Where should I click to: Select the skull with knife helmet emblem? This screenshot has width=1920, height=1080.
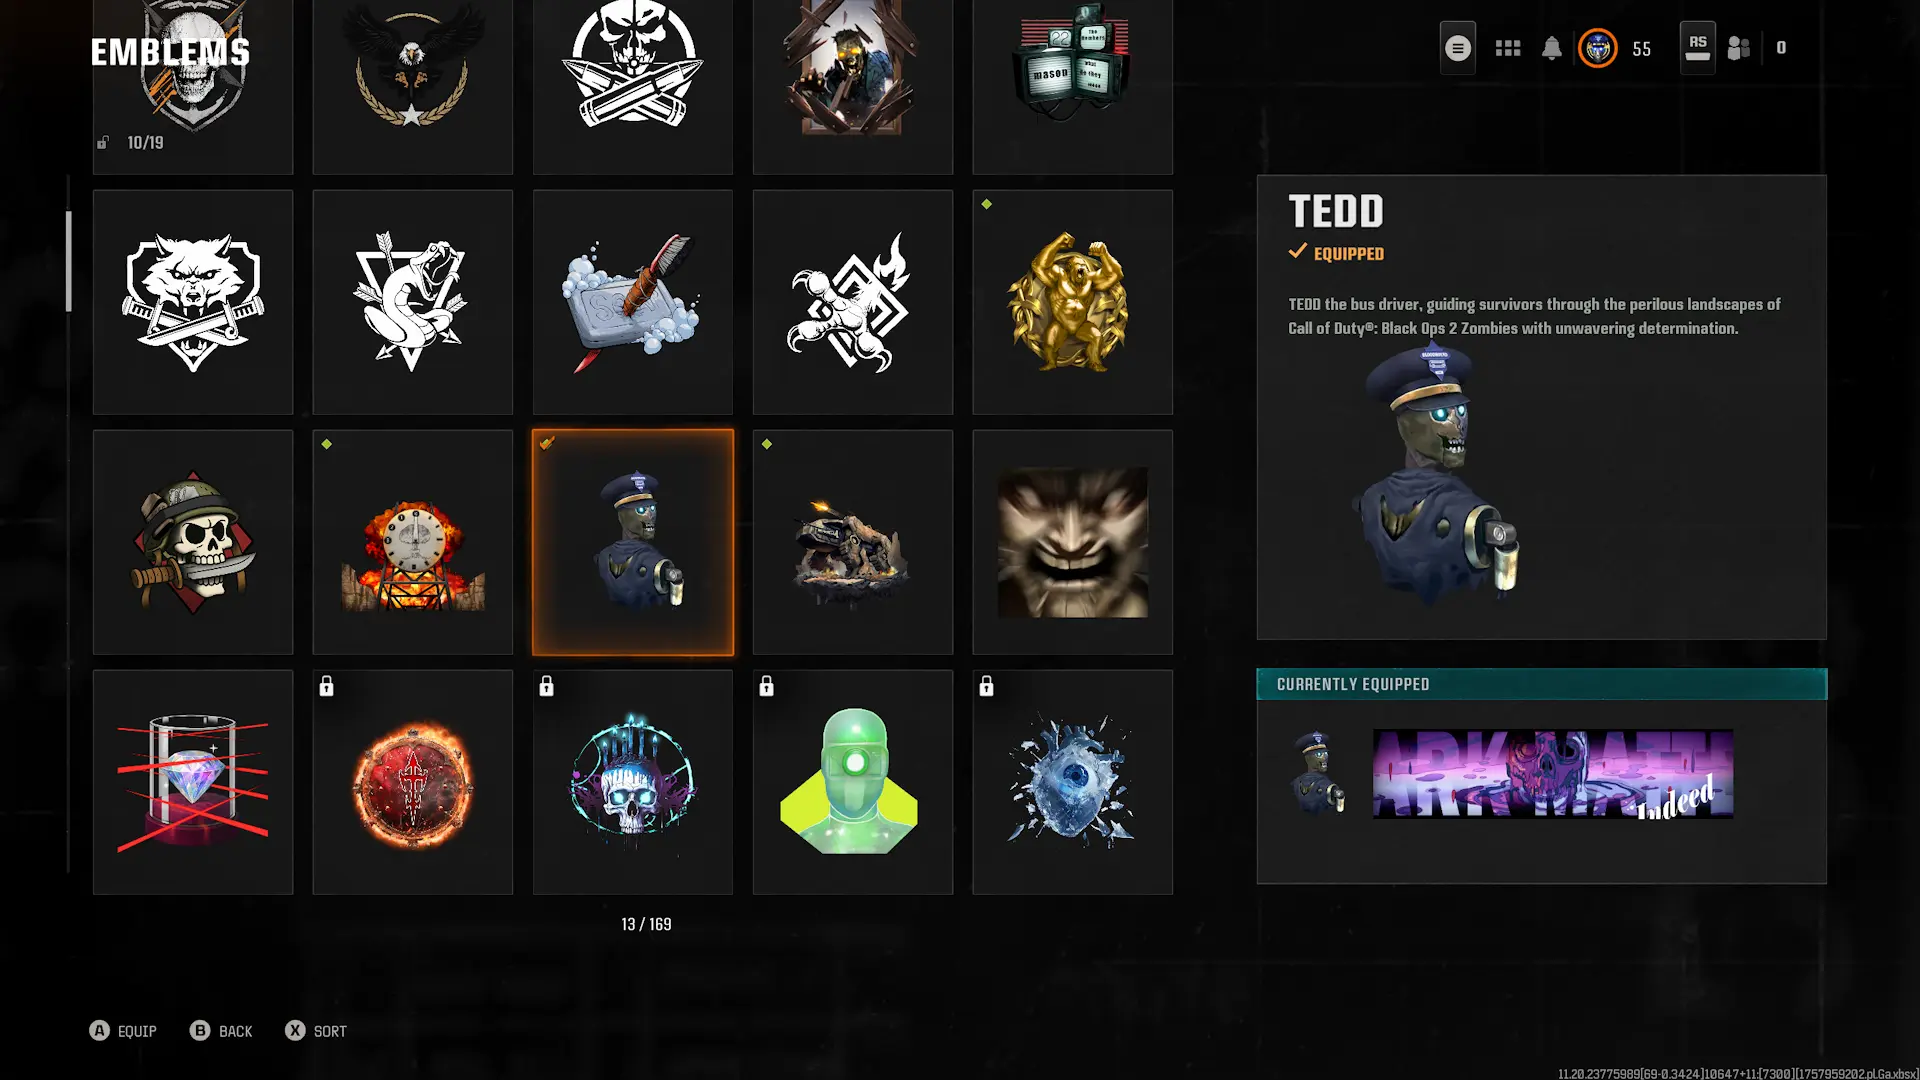(x=193, y=542)
